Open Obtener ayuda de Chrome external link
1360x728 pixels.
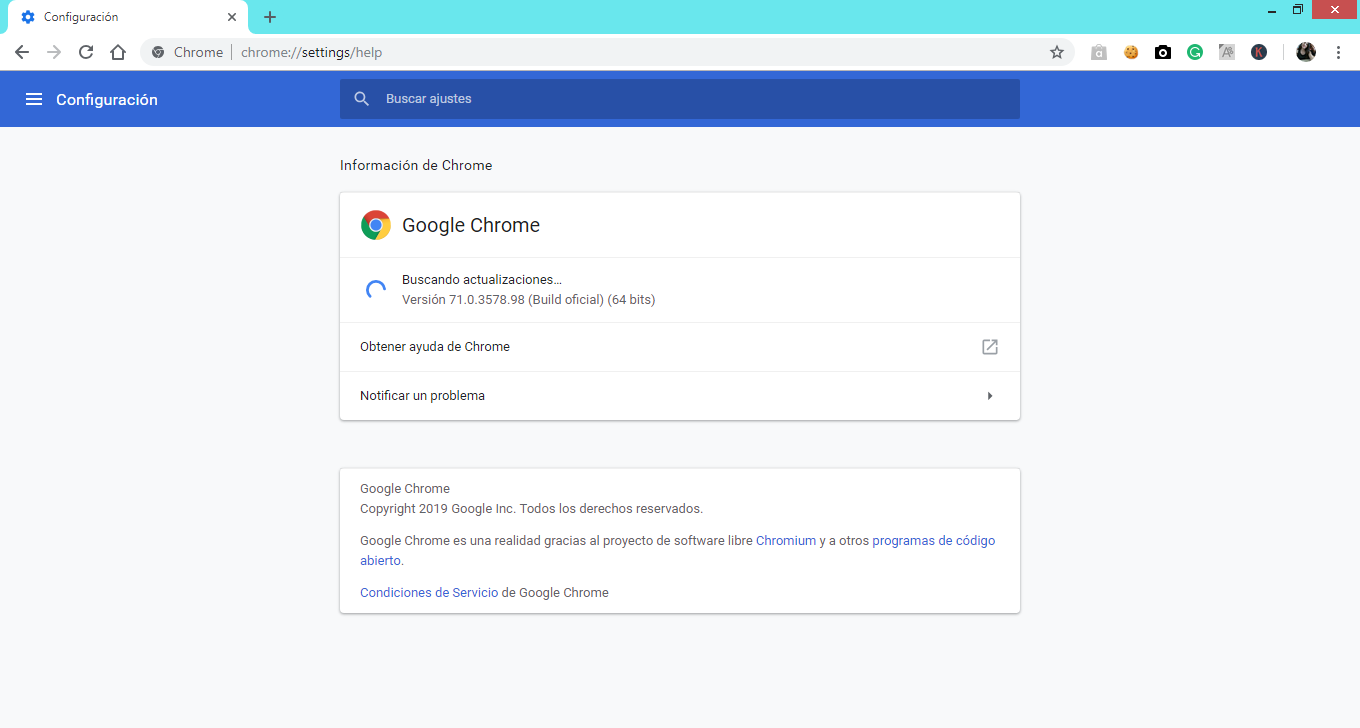(990, 347)
